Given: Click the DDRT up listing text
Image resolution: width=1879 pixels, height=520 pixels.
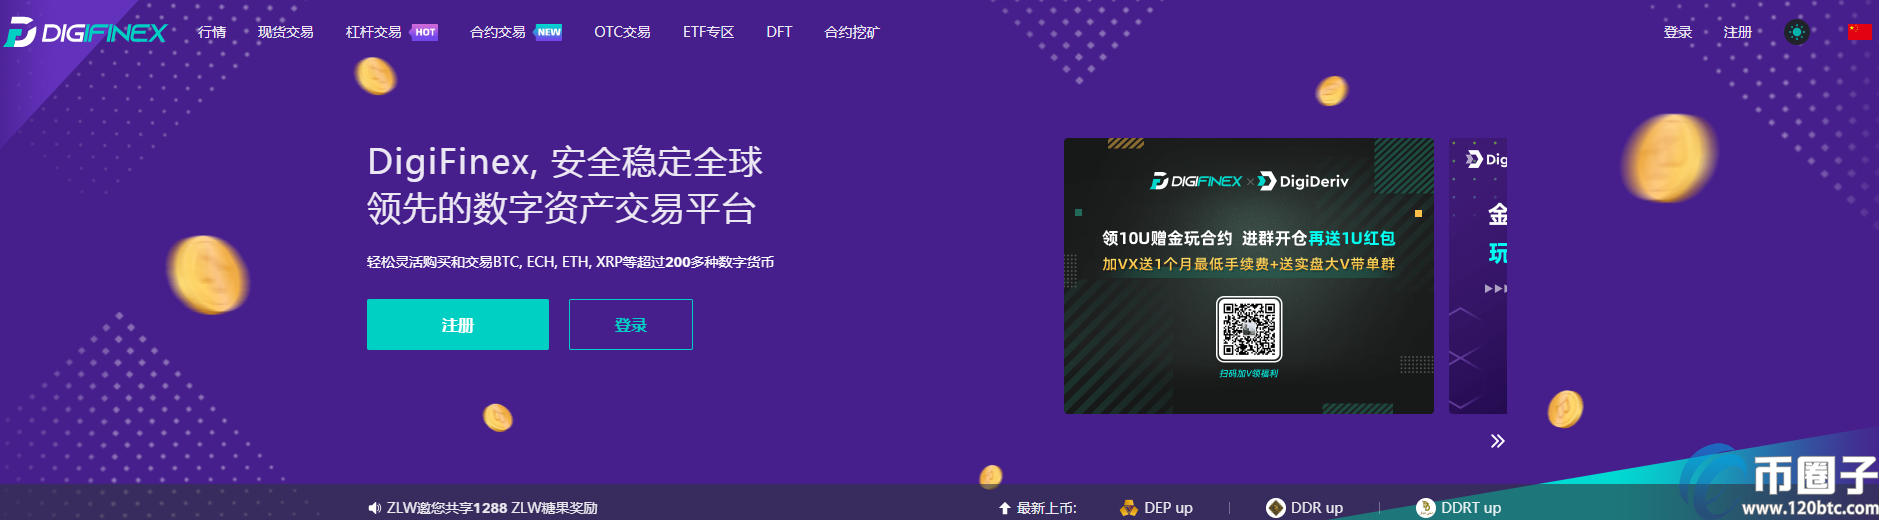Looking at the screenshot, I should [x=1471, y=508].
